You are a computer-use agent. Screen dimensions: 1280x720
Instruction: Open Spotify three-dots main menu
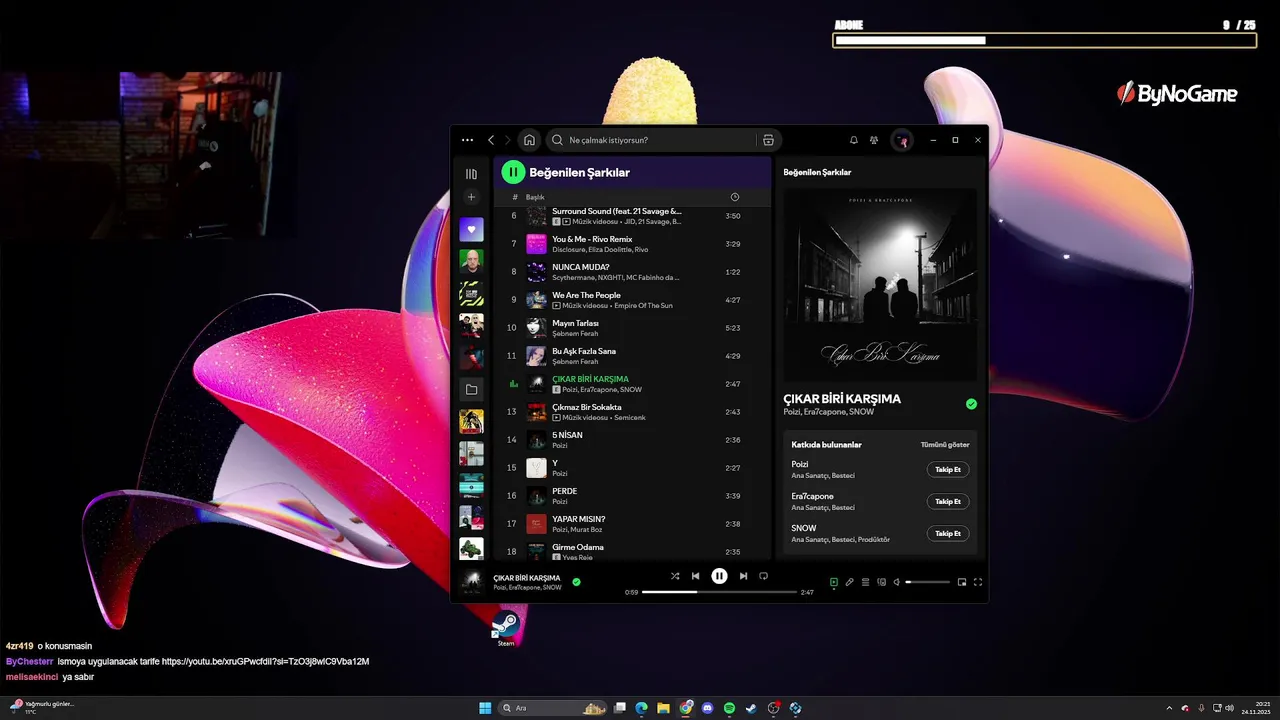click(467, 140)
